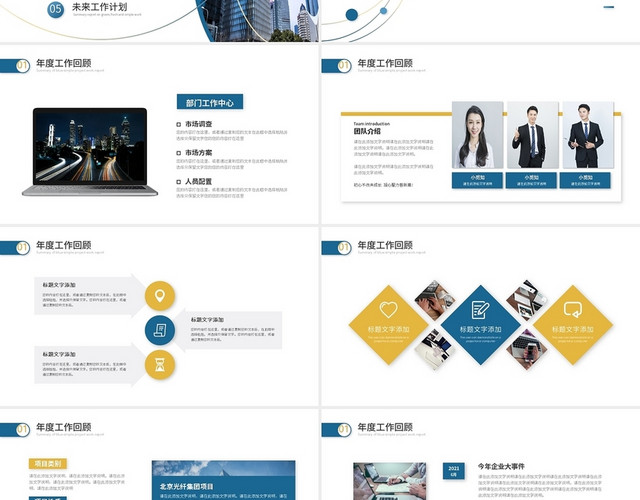Click the 01 badge on the arrow diagram slide
Image resolution: width=640 pixels, height=500 pixels.
click(x=22, y=248)
